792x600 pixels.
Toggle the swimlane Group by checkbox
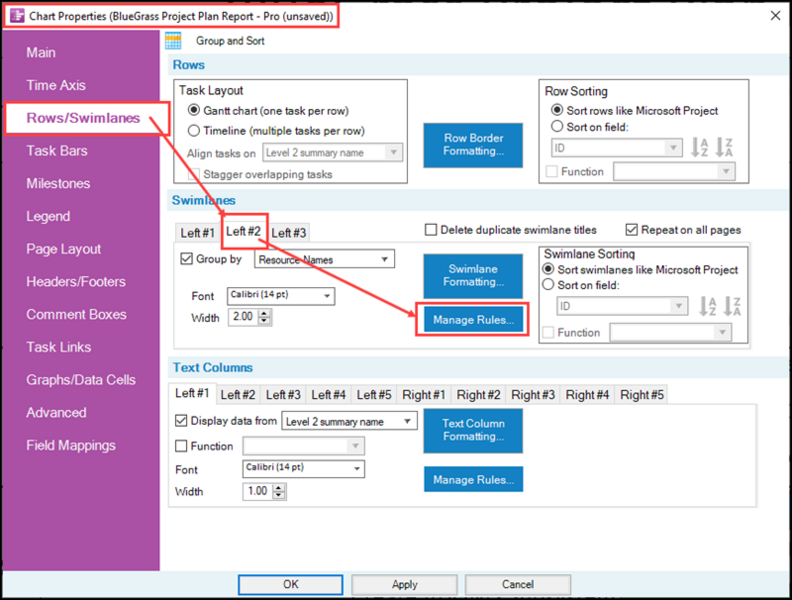[x=186, y=259]
